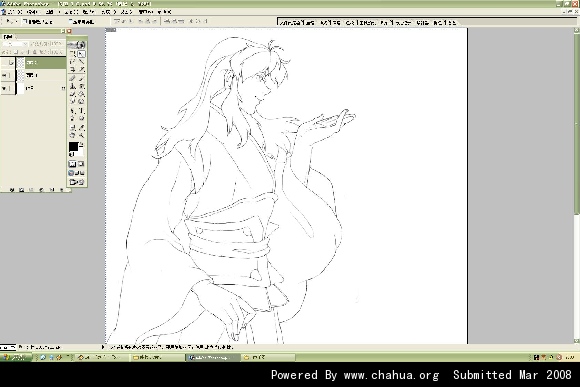Select the History Brush tool
Viewport: 580px width, 387px height.
81,86
